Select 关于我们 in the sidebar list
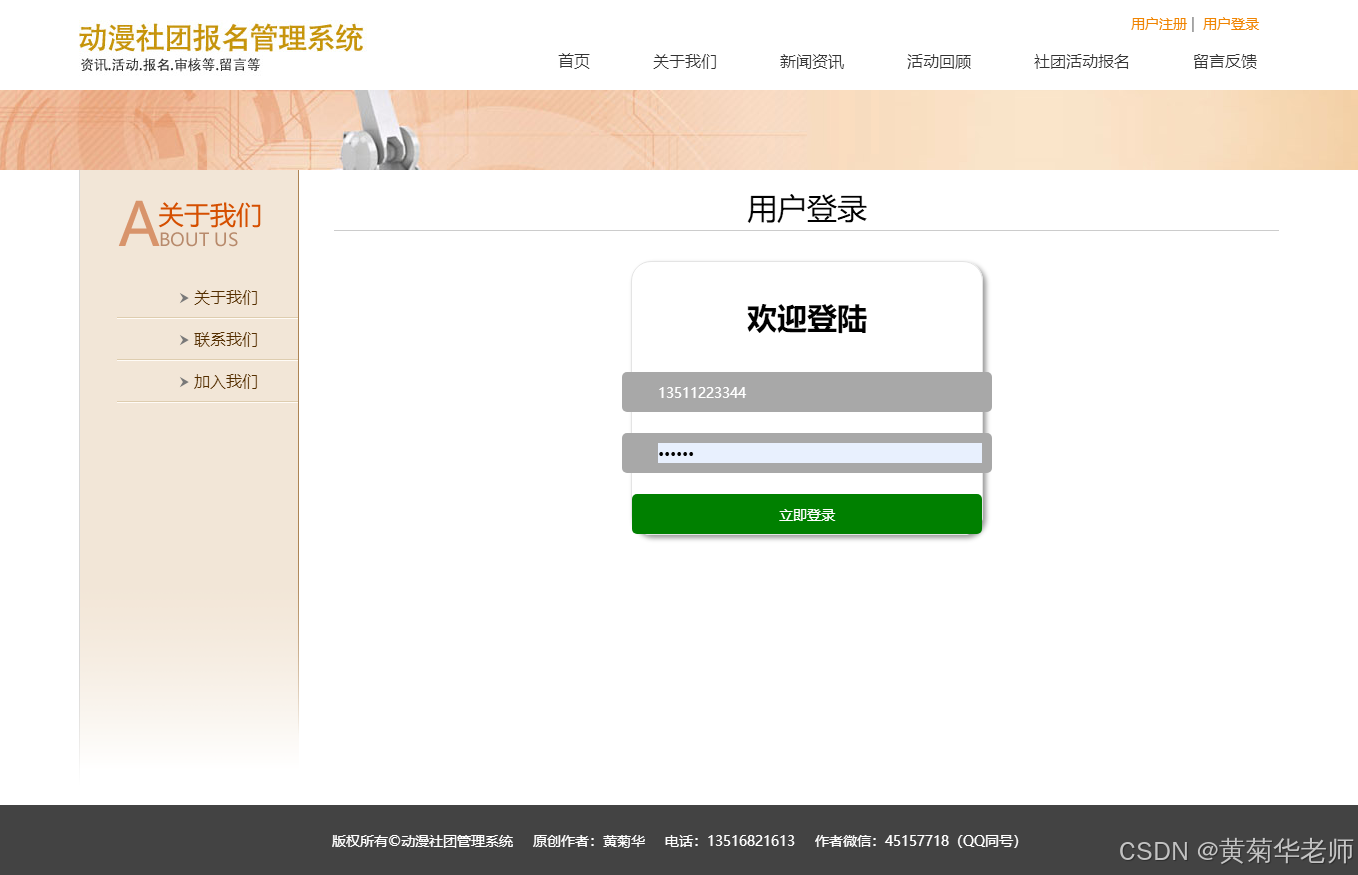This screenshot has height=875, width=1358. 226,297
